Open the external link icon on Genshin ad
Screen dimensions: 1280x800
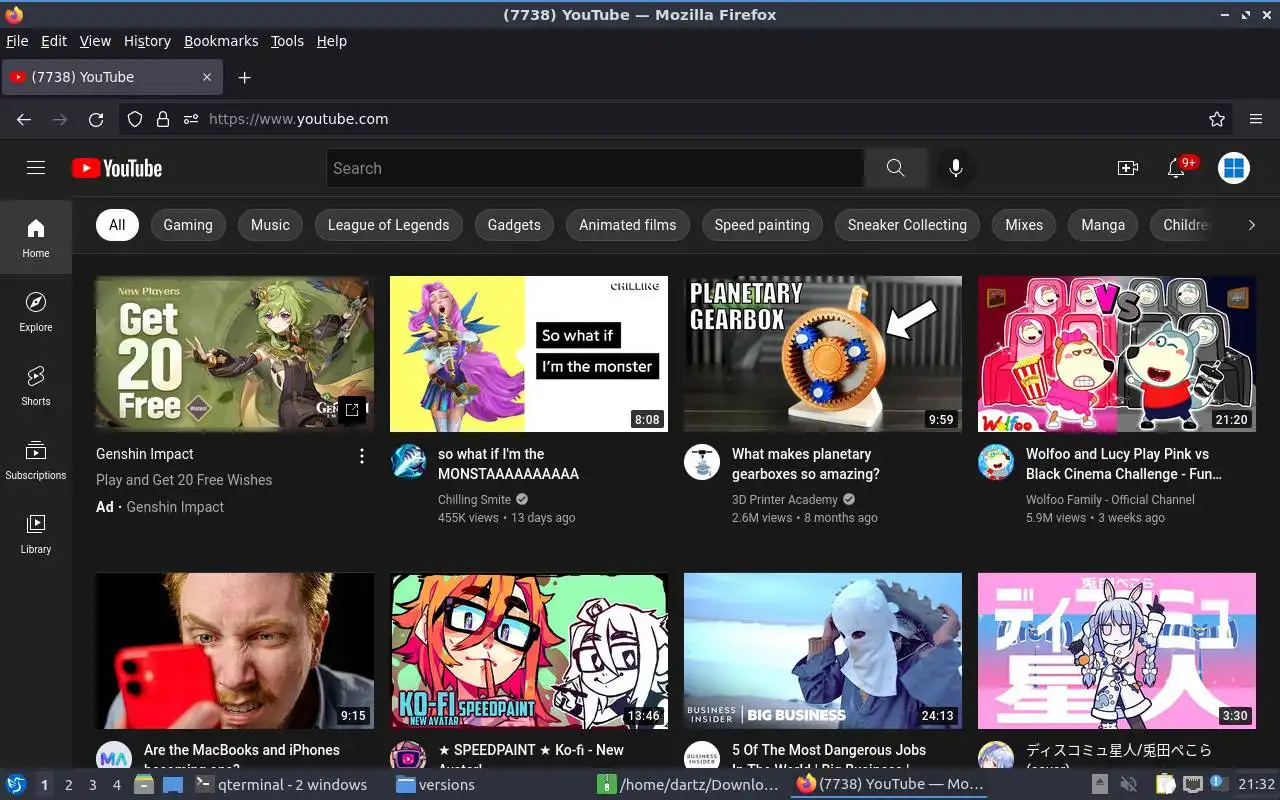(352, 409)
